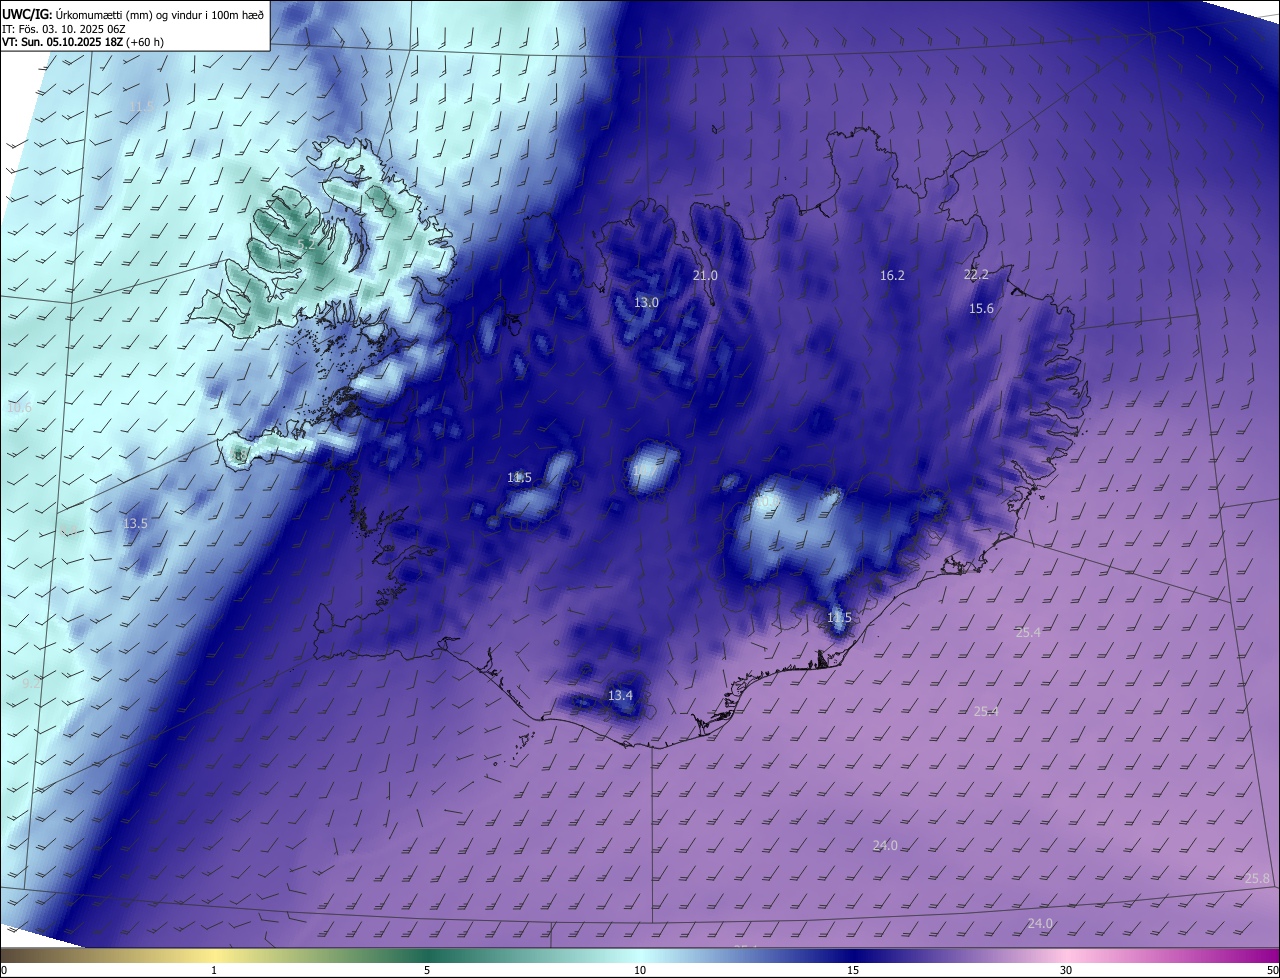Select the 30 tick label on the color scale
1280x978 pixels.
(x=1066, y=970)
